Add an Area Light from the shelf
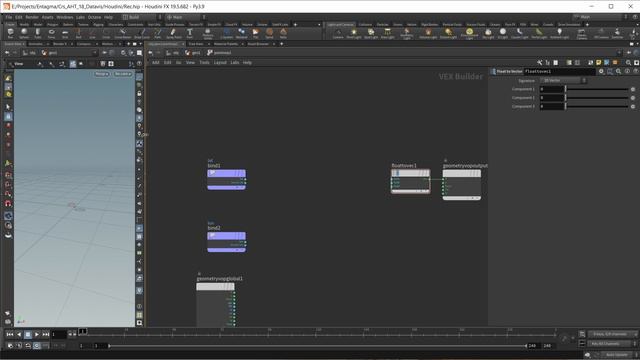This screenshot has height=360, width=640. (387, 33)
